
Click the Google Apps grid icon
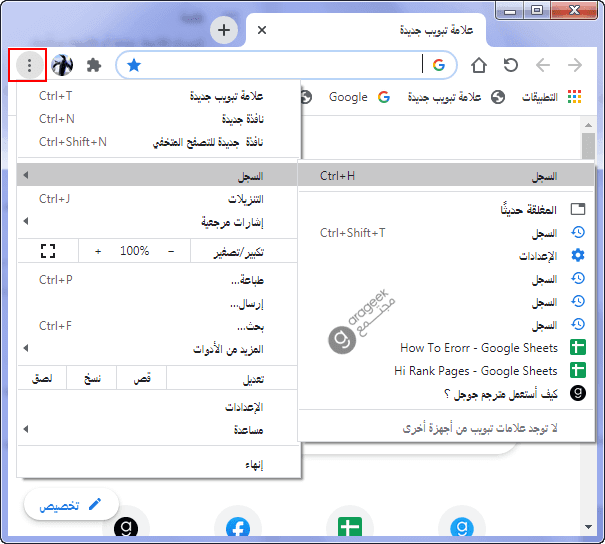(574, 97)
